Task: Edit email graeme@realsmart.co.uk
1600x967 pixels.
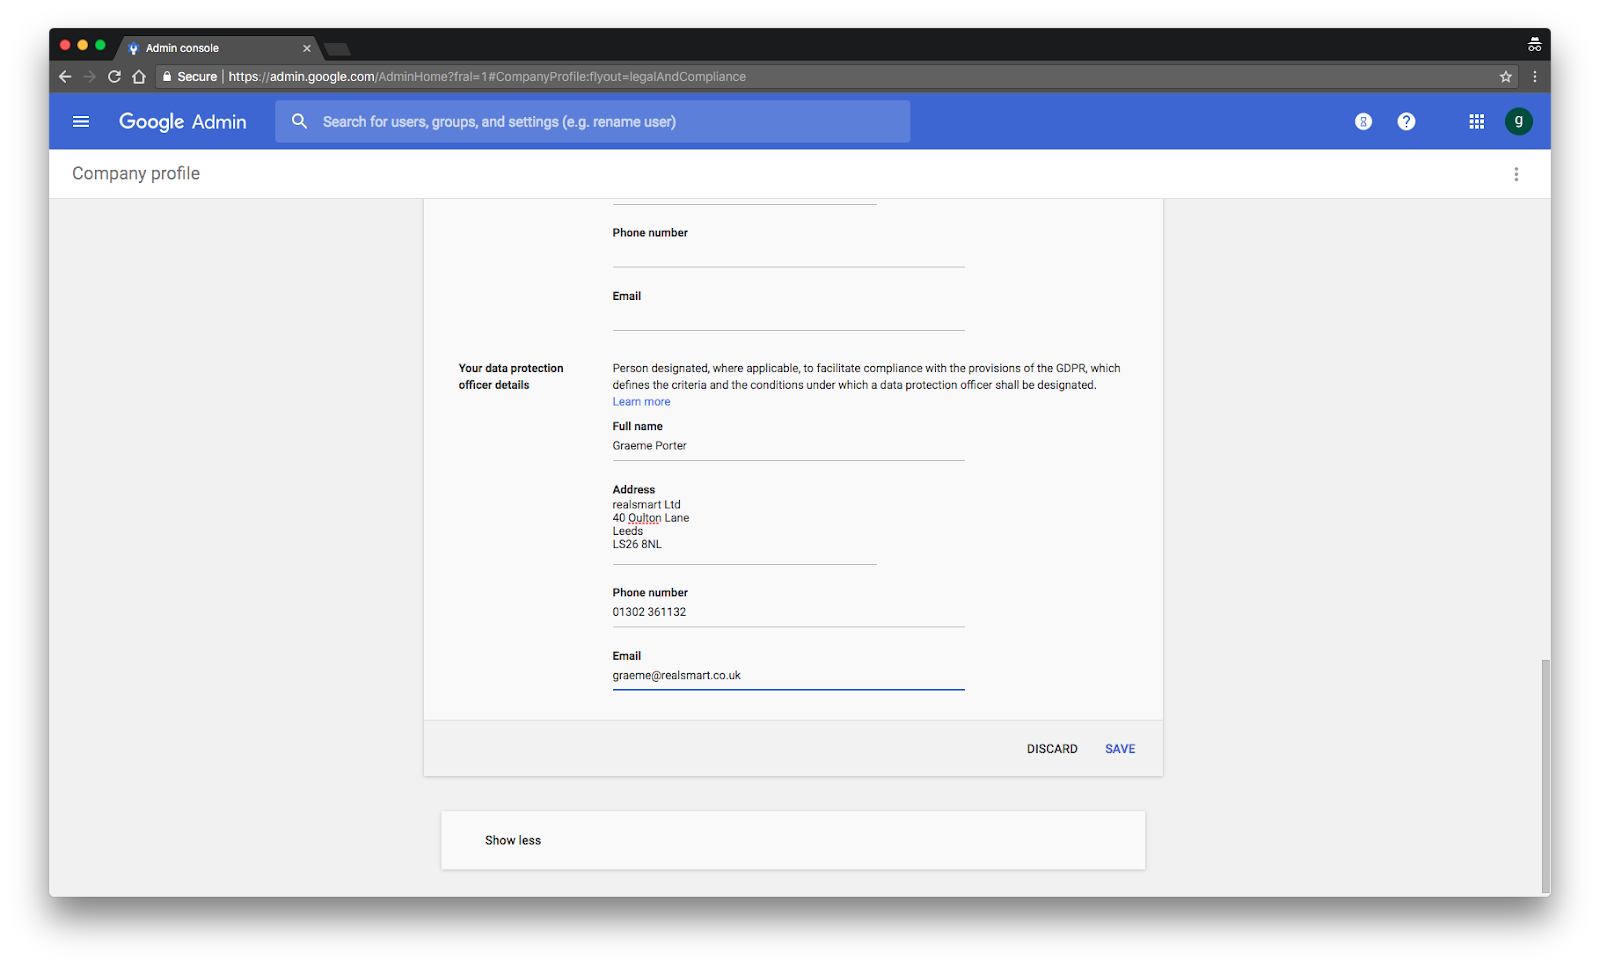Action: (788, 677)
